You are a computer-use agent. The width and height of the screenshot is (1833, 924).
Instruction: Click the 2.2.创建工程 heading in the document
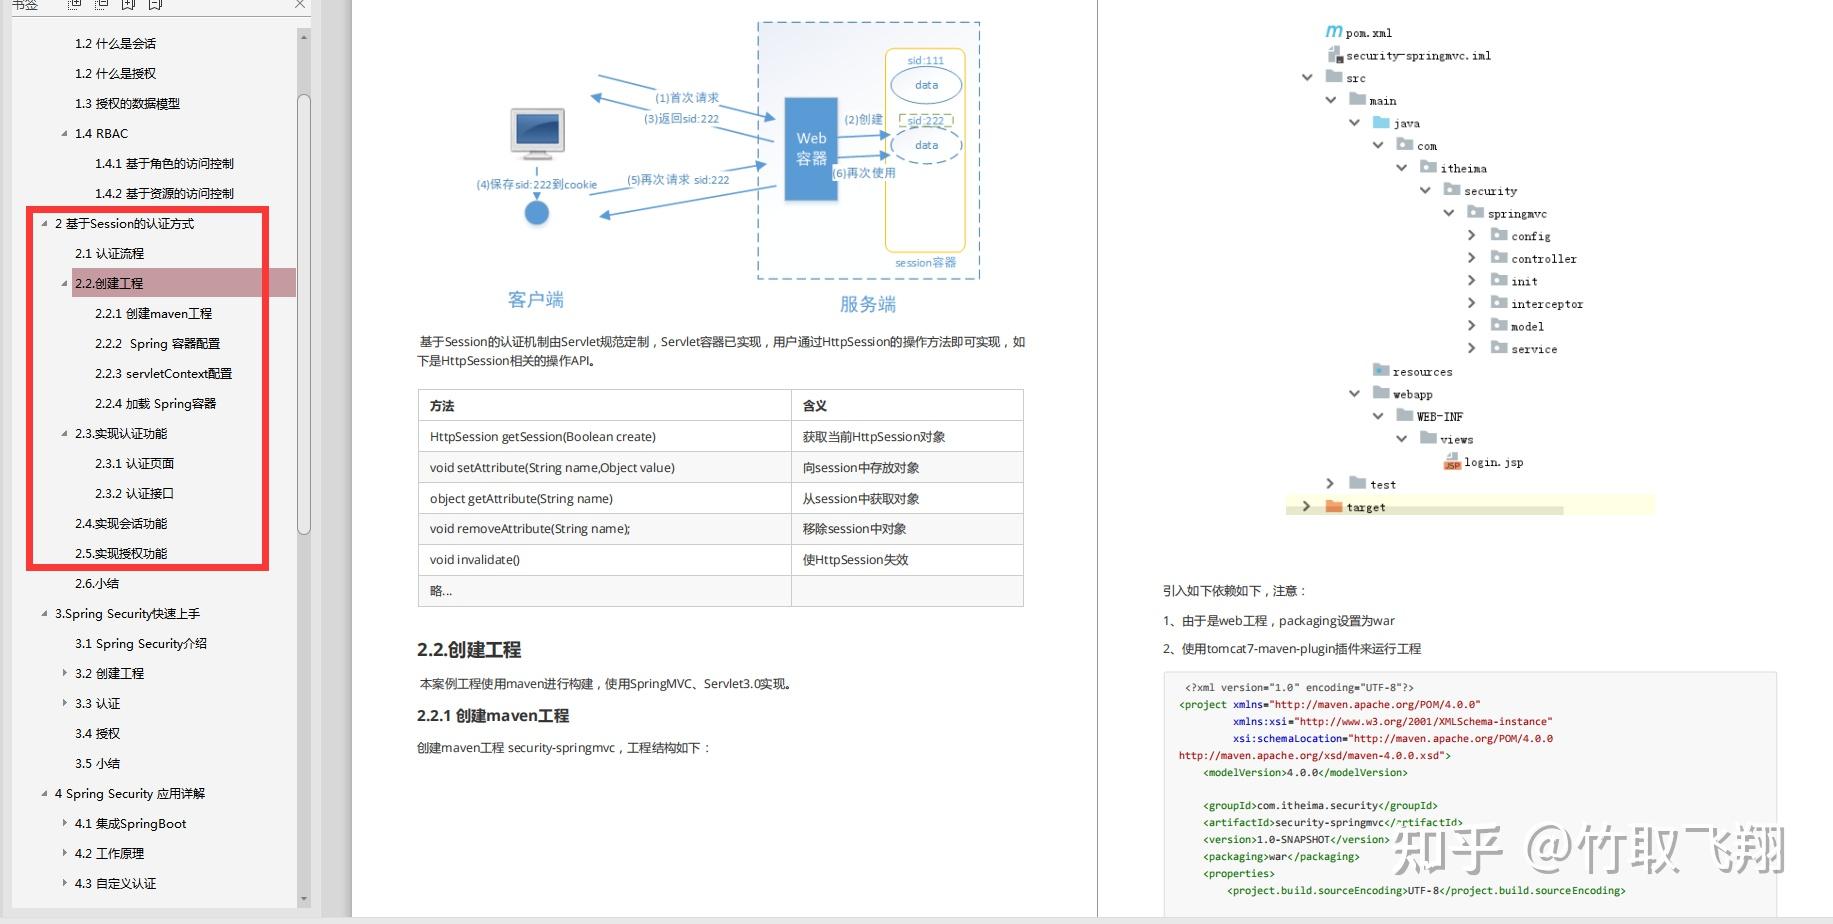click(469, 650)
